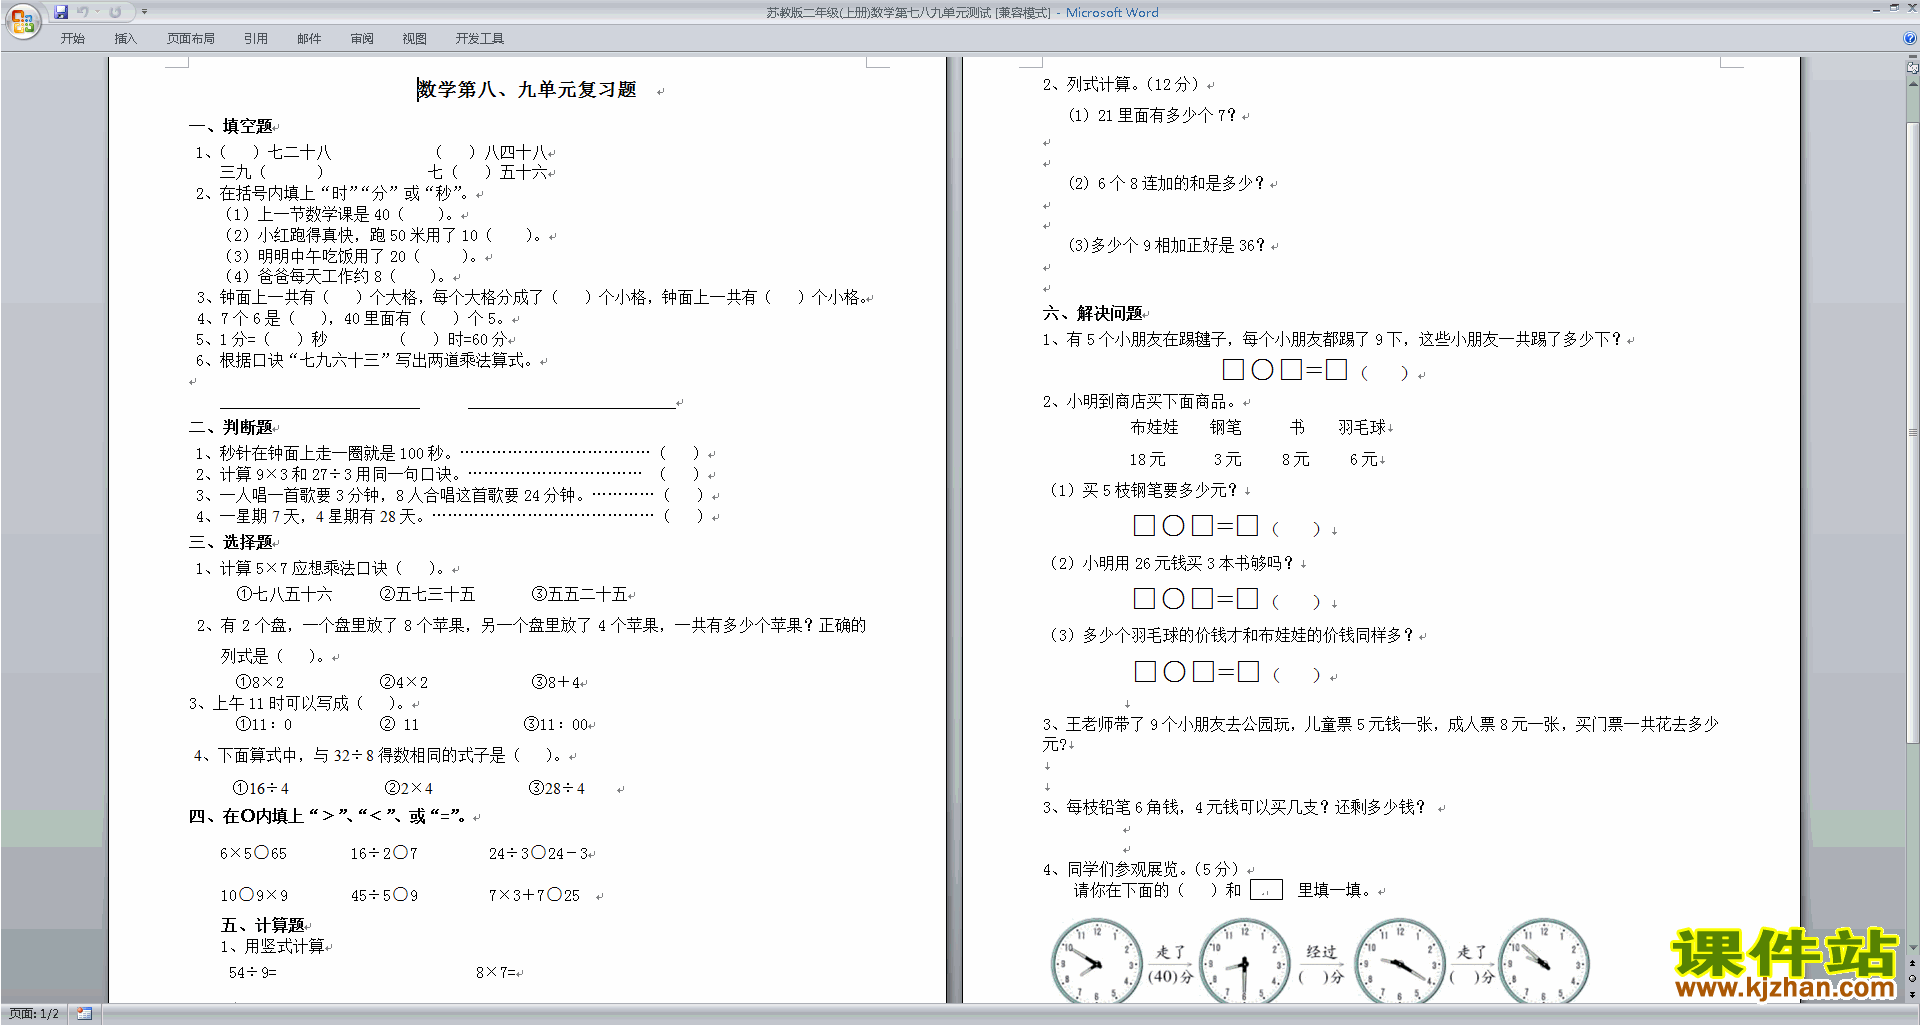Click the Undo arrow icon
This screenshot has width=1920, height=1025.
click(x=82, y=12)
